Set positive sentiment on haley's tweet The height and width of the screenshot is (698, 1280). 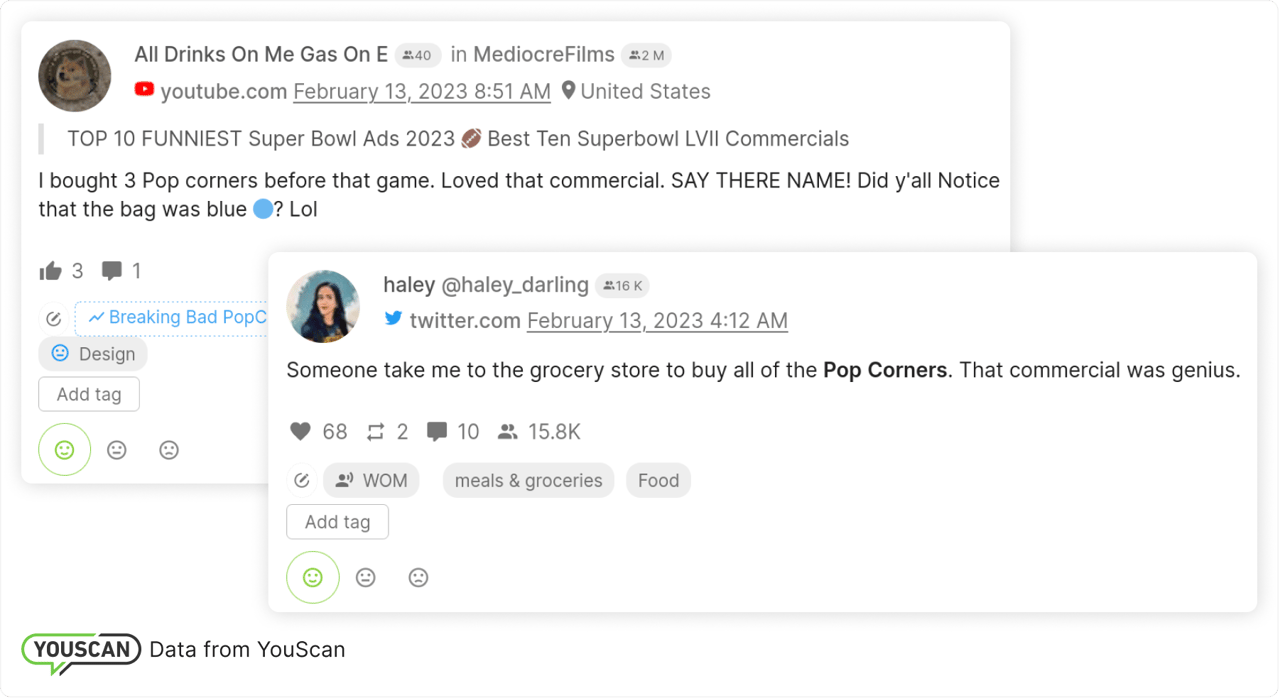(313, 578)
